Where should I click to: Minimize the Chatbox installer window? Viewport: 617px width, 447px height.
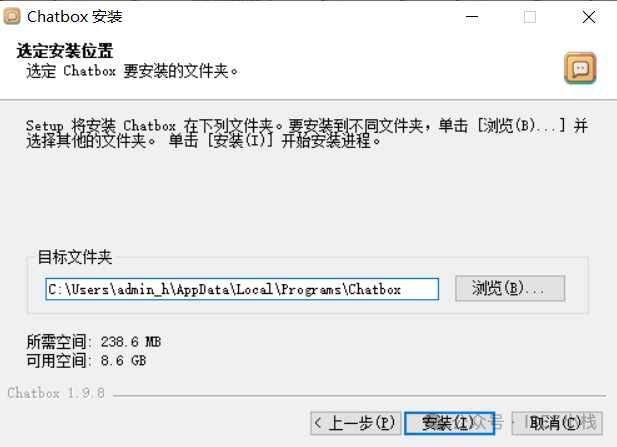472,17
